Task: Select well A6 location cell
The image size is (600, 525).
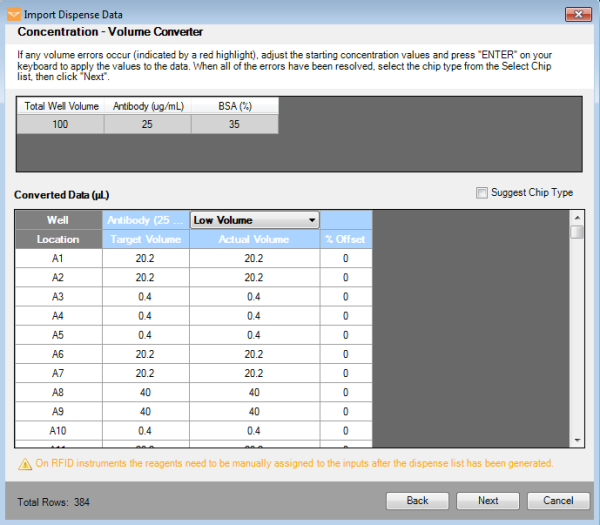Action: (x=59, y=354)
